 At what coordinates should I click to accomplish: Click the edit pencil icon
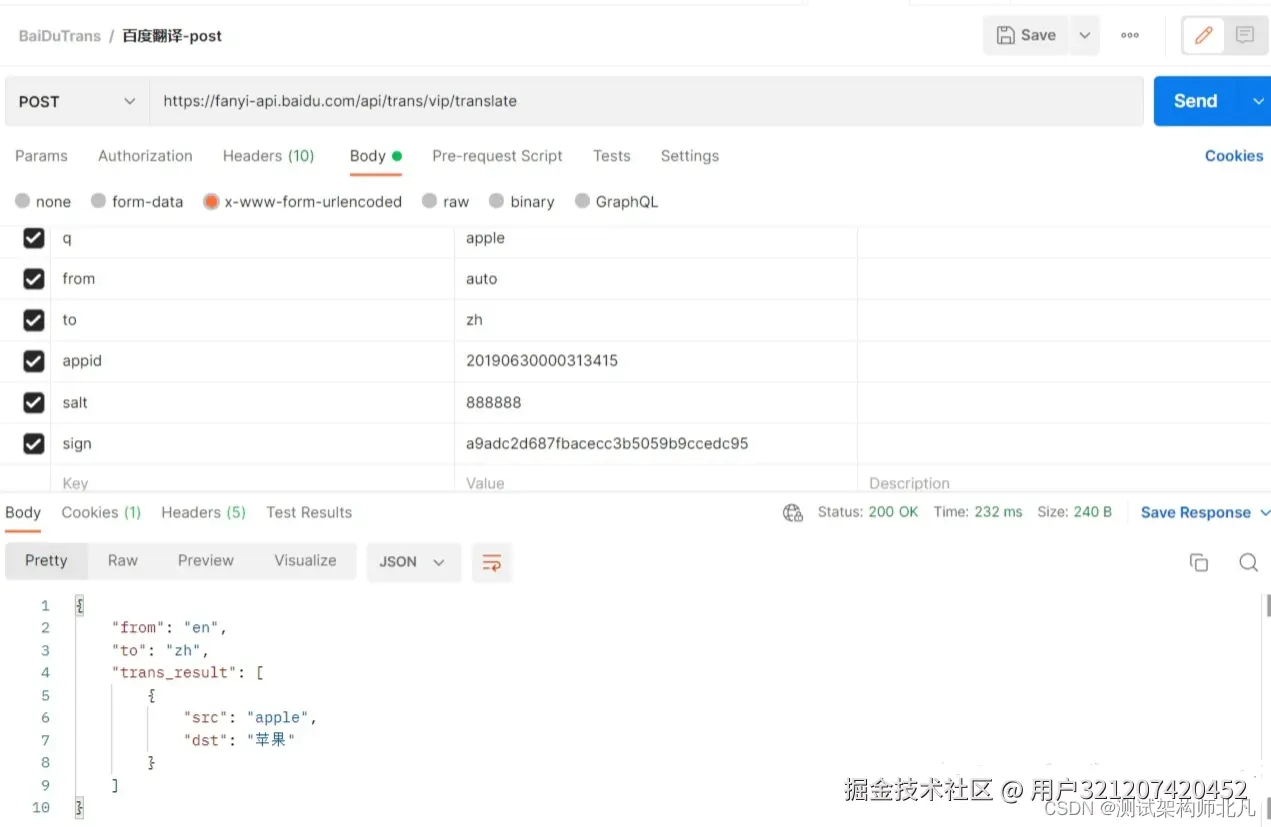(x=1204, y=35)
